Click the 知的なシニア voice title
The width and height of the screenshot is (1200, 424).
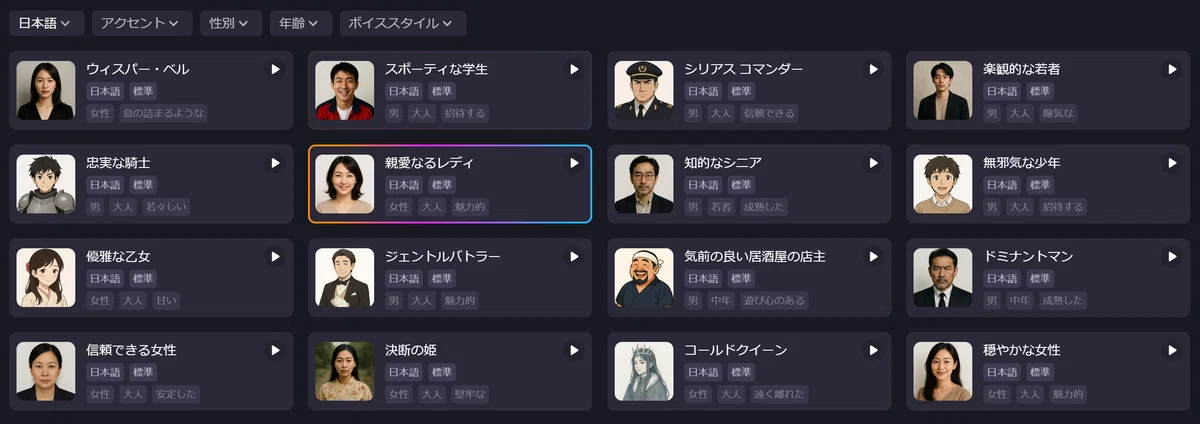723,163
